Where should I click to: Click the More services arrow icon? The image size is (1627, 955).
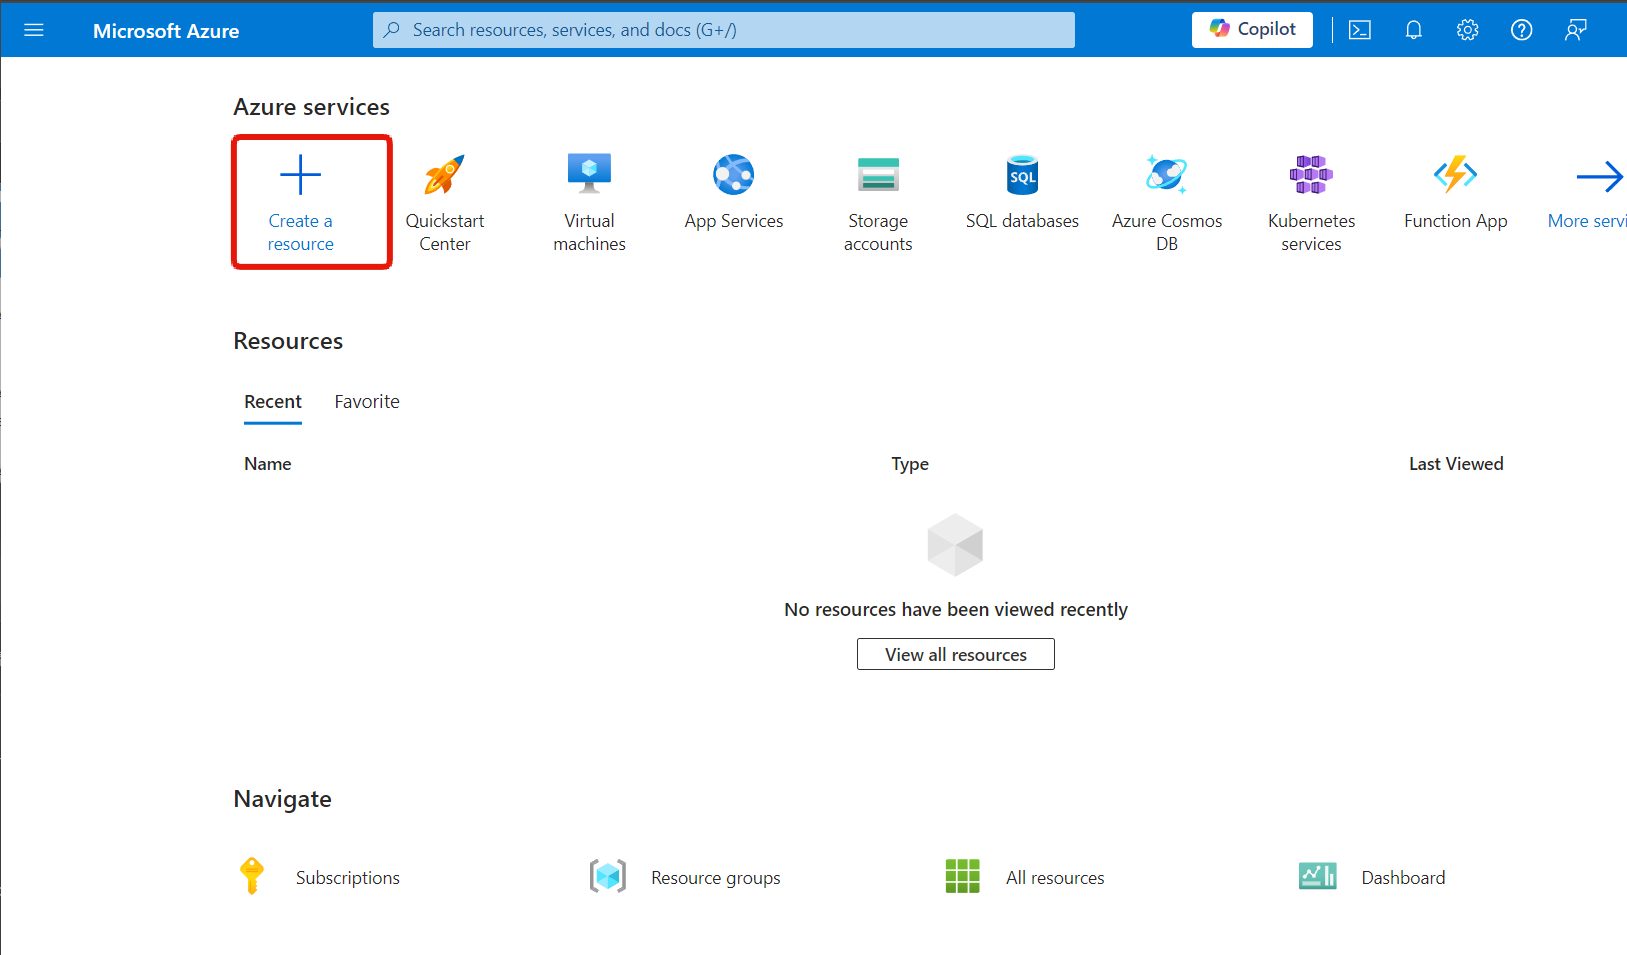click(1600, 177)
